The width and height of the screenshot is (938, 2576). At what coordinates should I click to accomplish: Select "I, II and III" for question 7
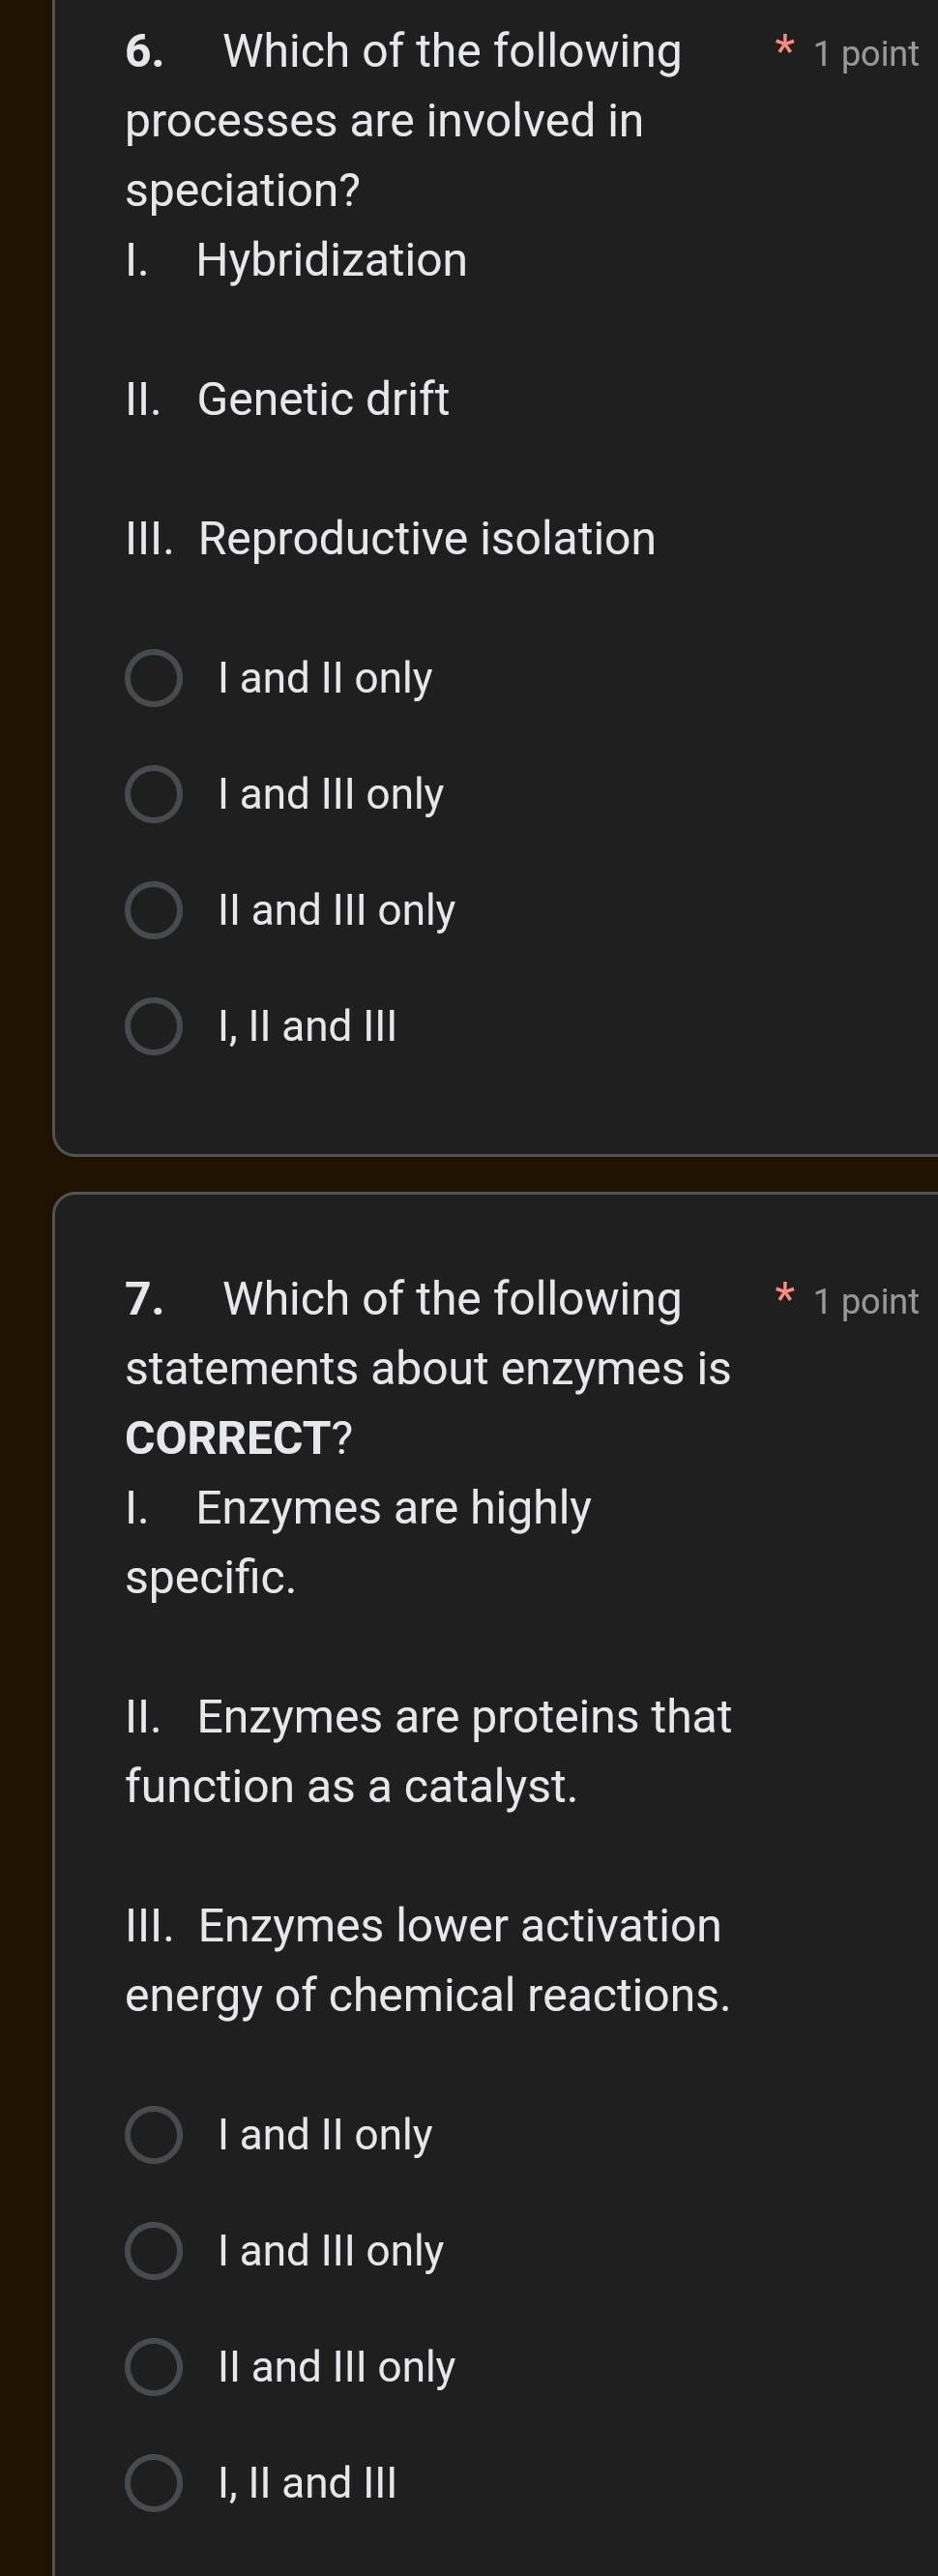click(x=155, y=2483)
